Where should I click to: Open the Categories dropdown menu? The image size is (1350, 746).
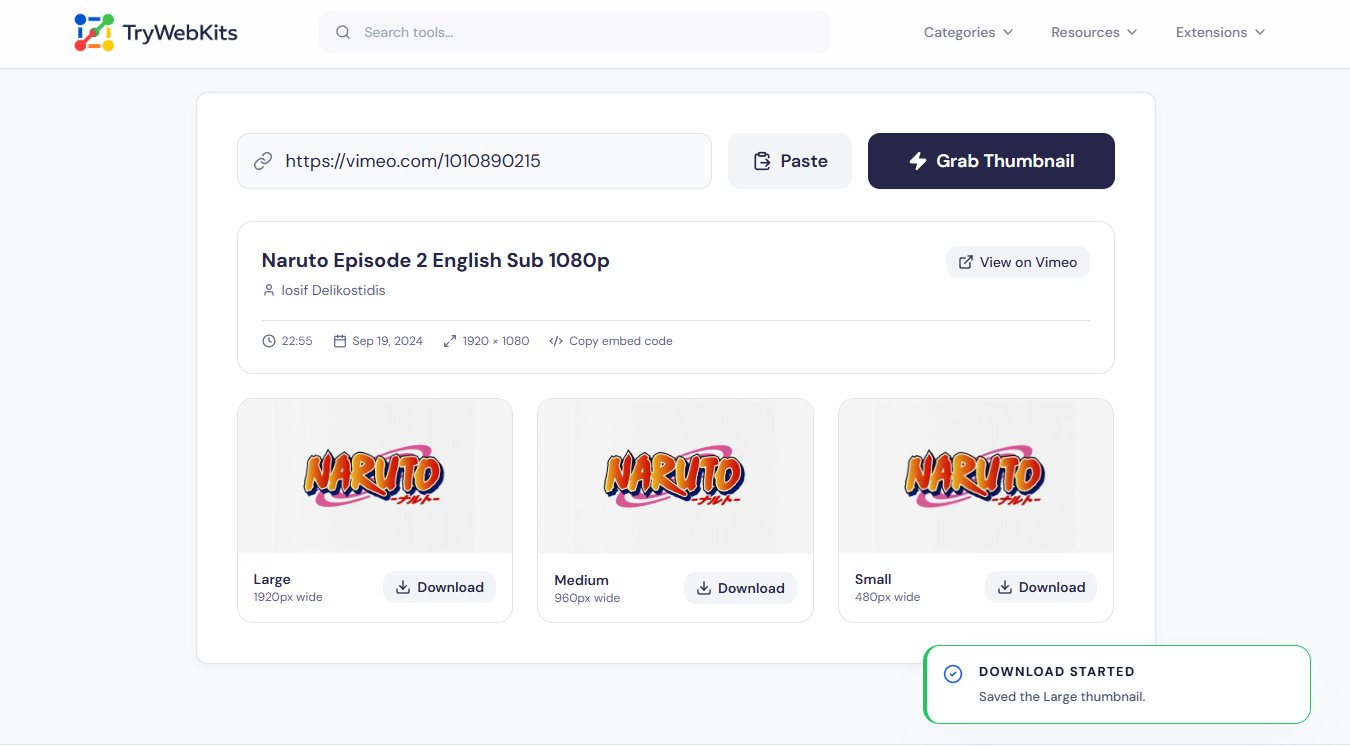tap(968, 32)
